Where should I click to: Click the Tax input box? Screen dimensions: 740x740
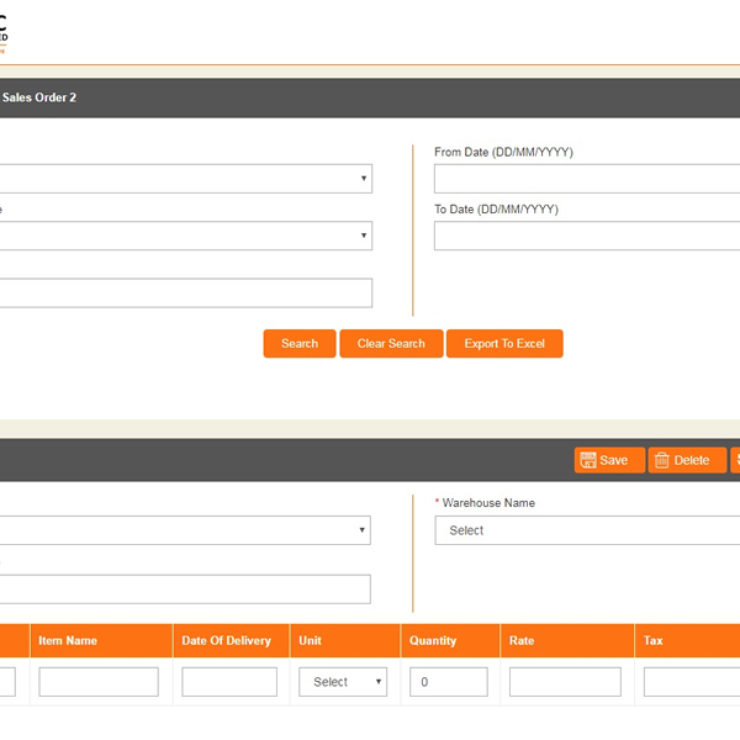coord(692,682)
